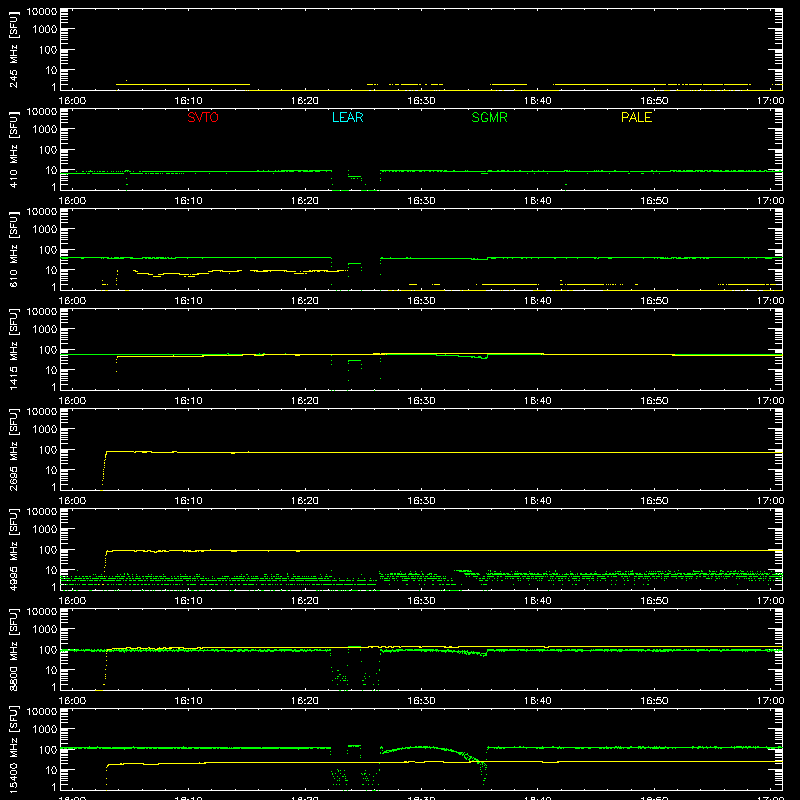This screenshot has height=800, width=800.
Task: Click the 10 y-axis value on the 1415 MHz plot
Action: click(51, 370)
